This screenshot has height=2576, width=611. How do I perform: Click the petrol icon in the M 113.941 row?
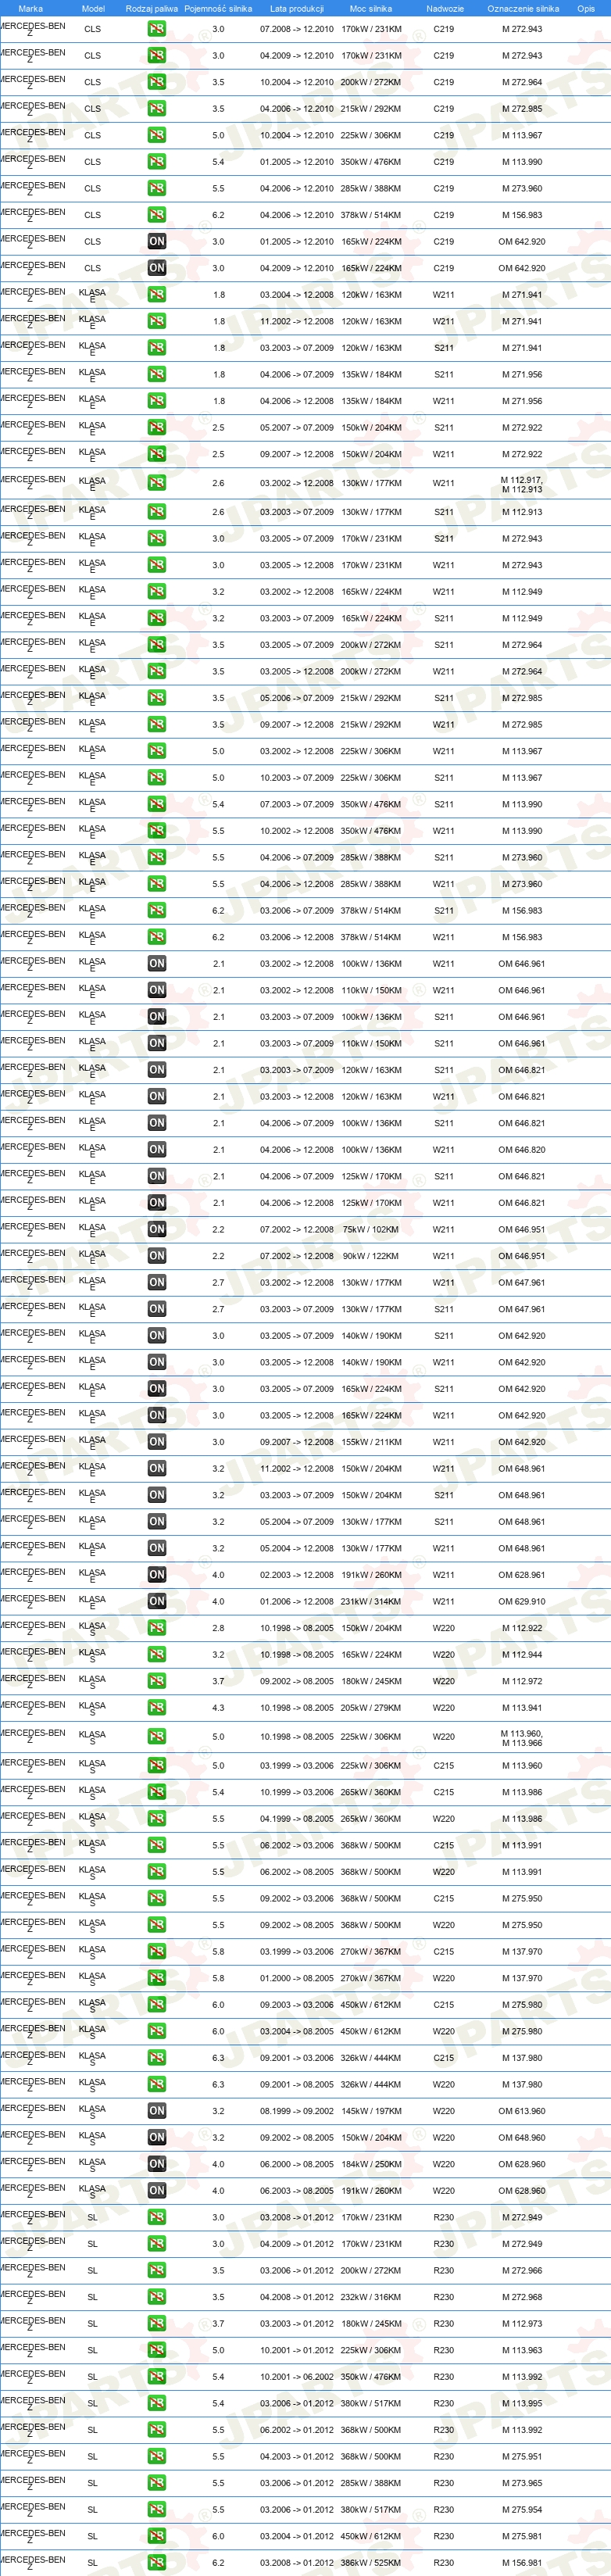157,1708
